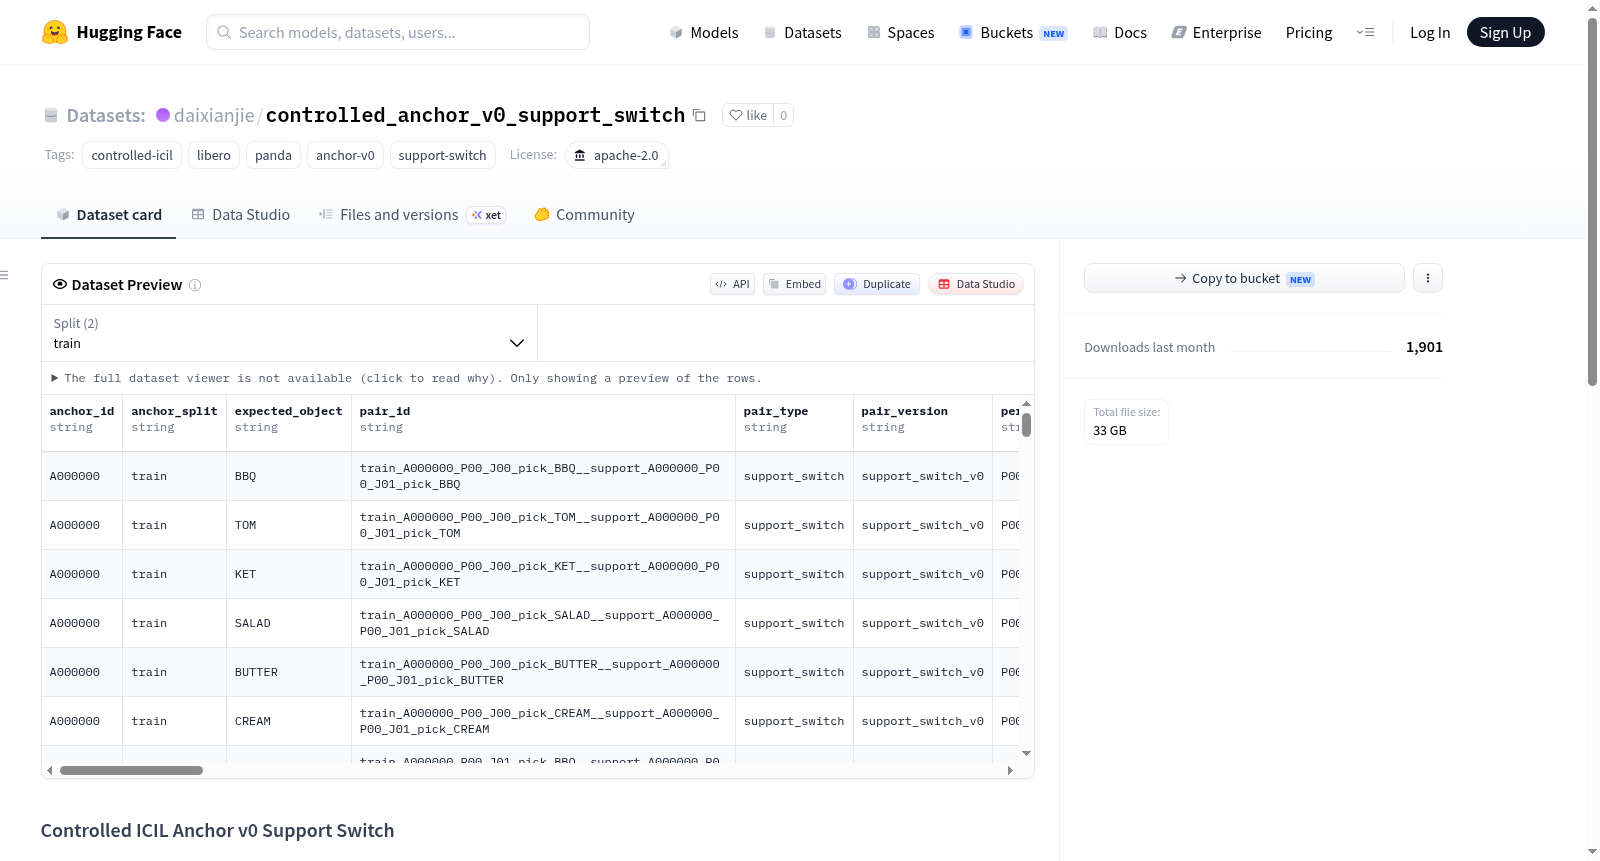Click the libero tag
The image size is (1600, 861).
coord(214,155)
